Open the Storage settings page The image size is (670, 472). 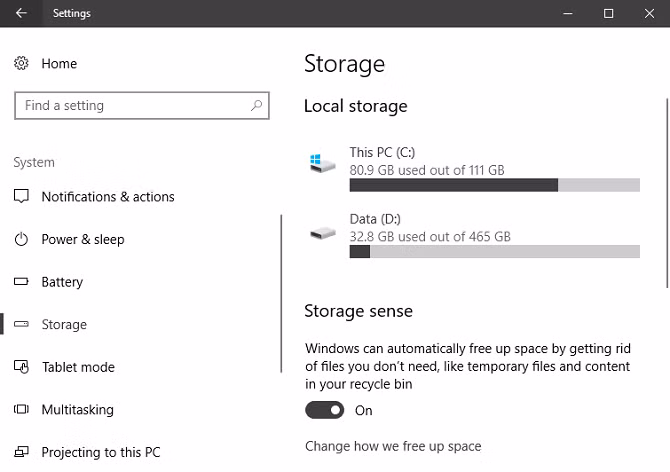(x=64, y=325)
